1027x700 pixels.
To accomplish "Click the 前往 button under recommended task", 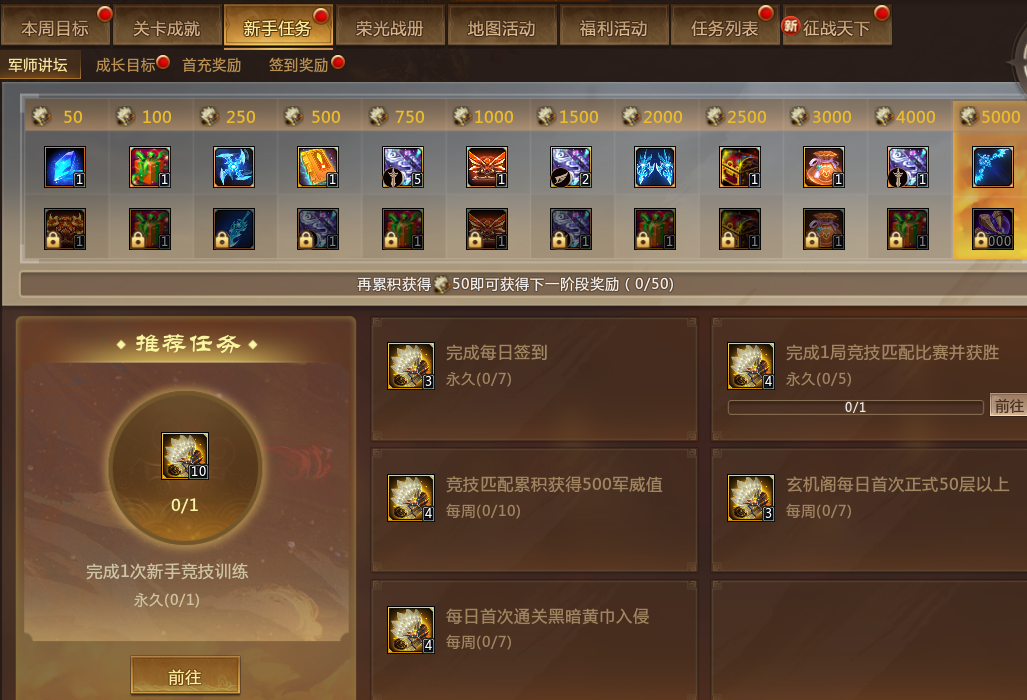I will tap(185, 675).
